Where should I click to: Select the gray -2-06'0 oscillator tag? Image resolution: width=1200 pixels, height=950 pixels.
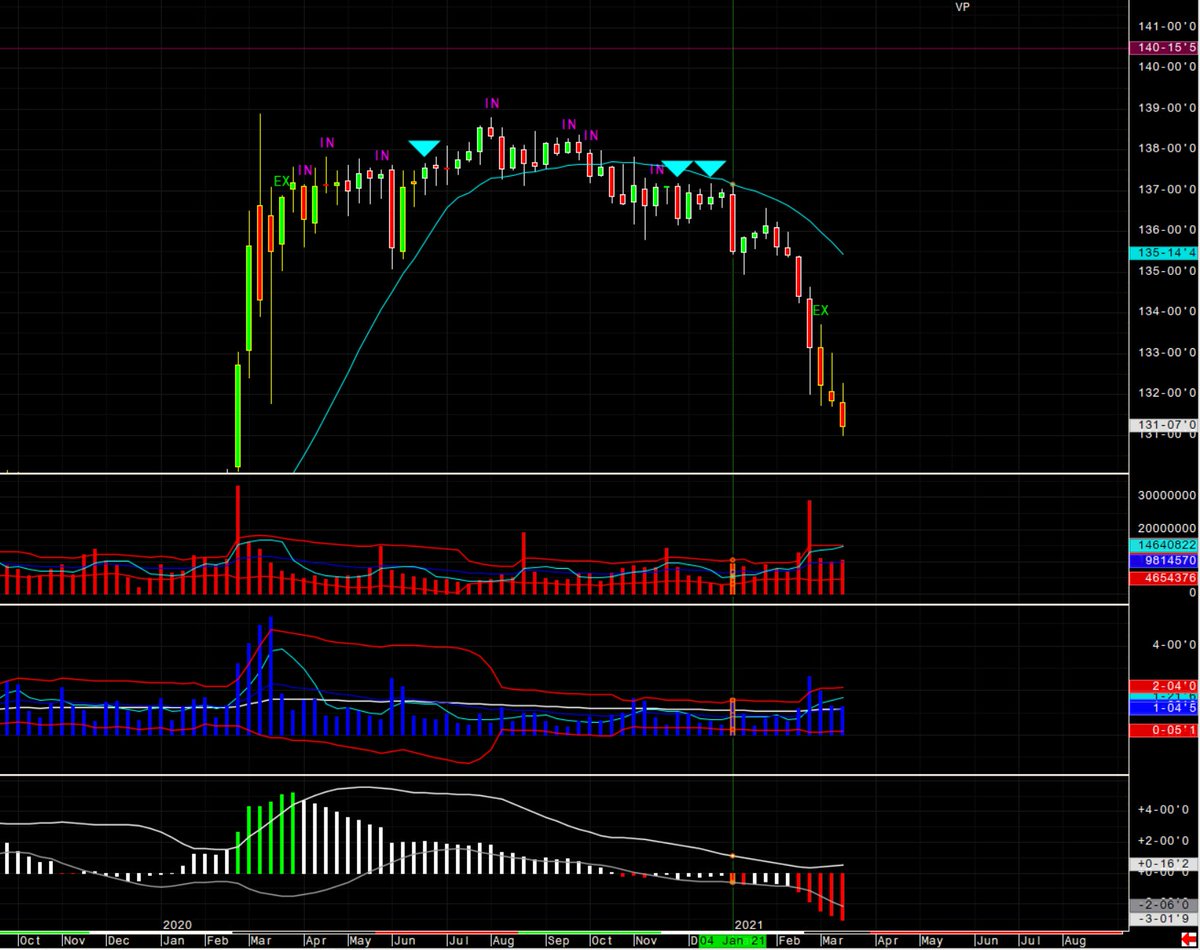pos(1163,903)
